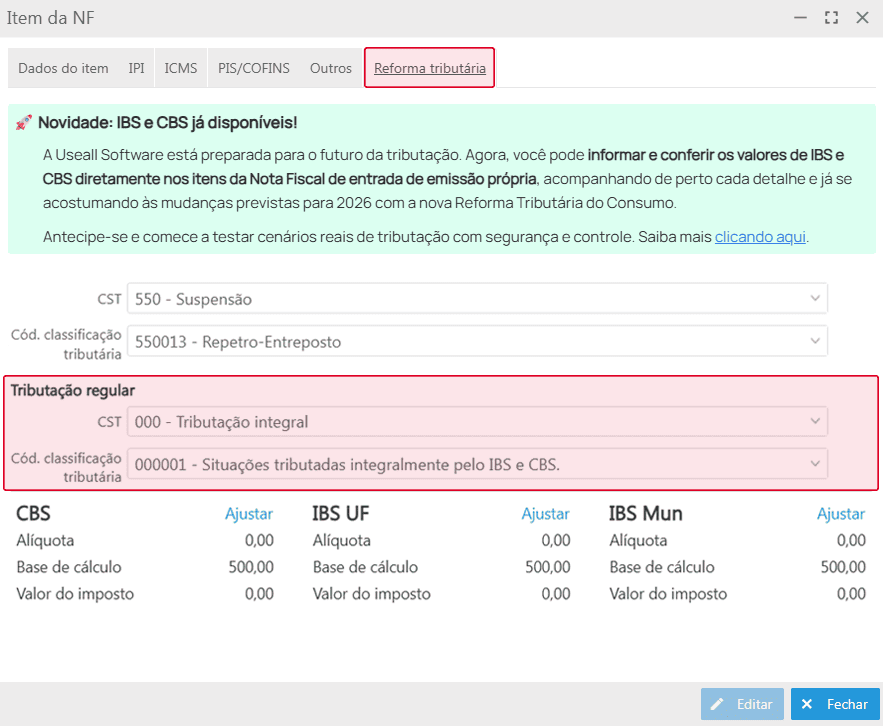Minimize the Item da NF window
Viewport: 883px width, 726px height.
(800, 18)
